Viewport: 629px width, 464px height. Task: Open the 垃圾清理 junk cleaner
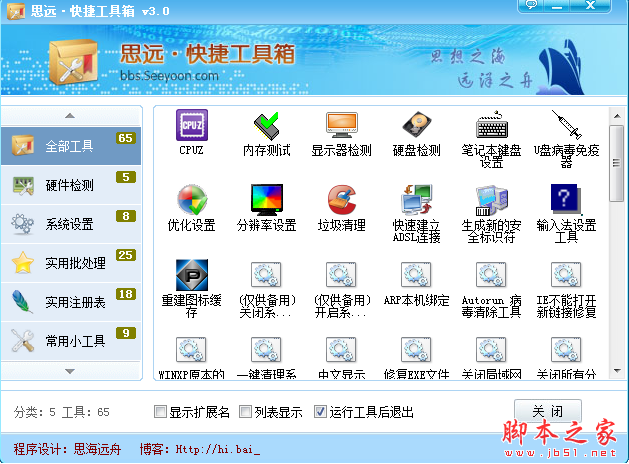(341, 200)
